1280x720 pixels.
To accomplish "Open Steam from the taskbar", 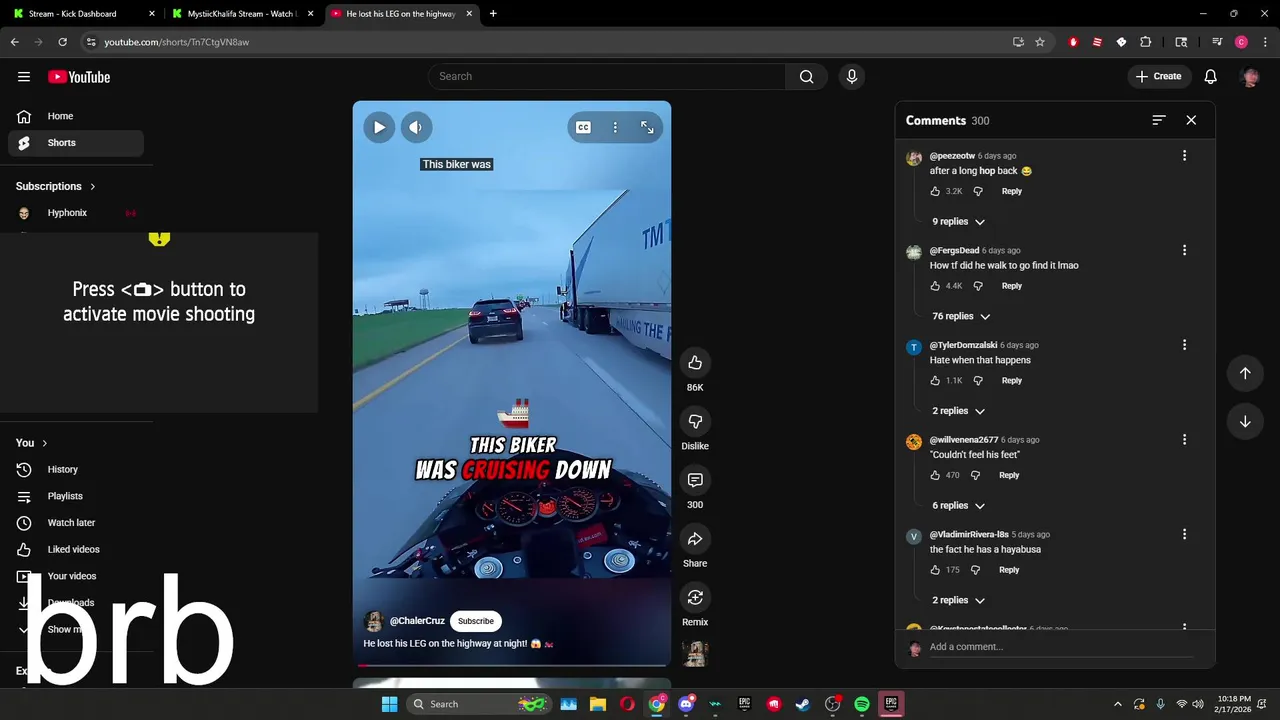I will pyautogui.click(x=803, y=704).
